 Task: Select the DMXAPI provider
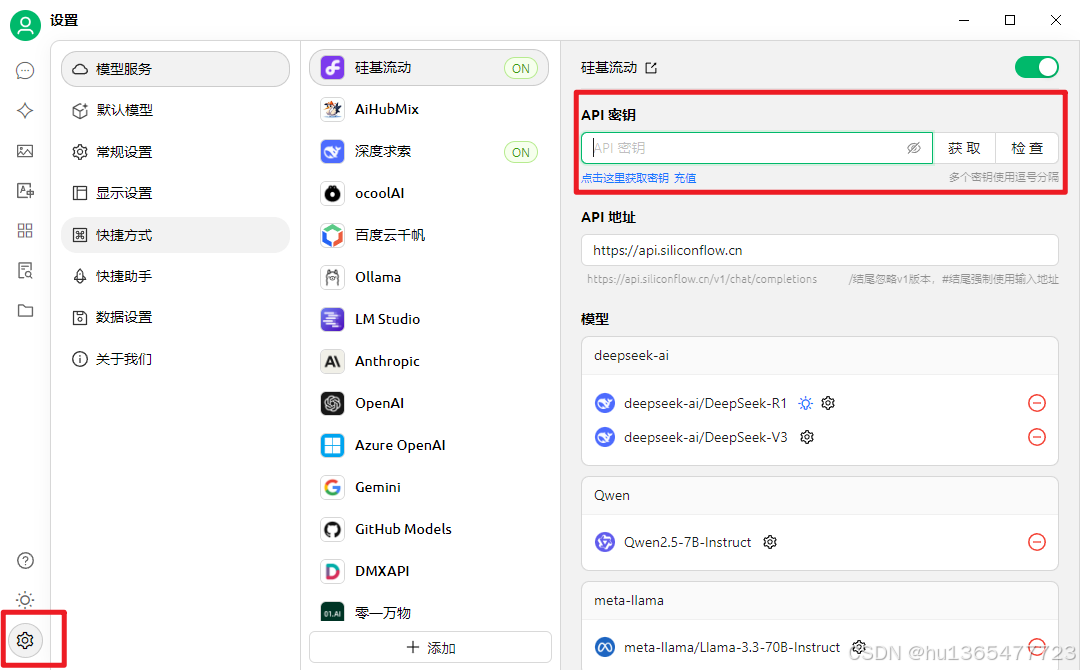(x=429, y=571)
